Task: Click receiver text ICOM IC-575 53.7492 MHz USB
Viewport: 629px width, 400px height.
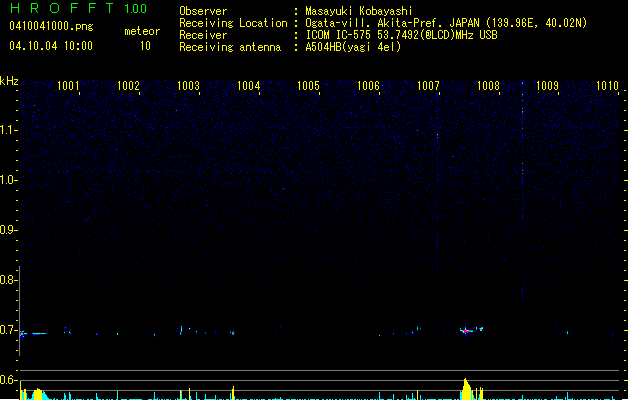Action: 401,35
